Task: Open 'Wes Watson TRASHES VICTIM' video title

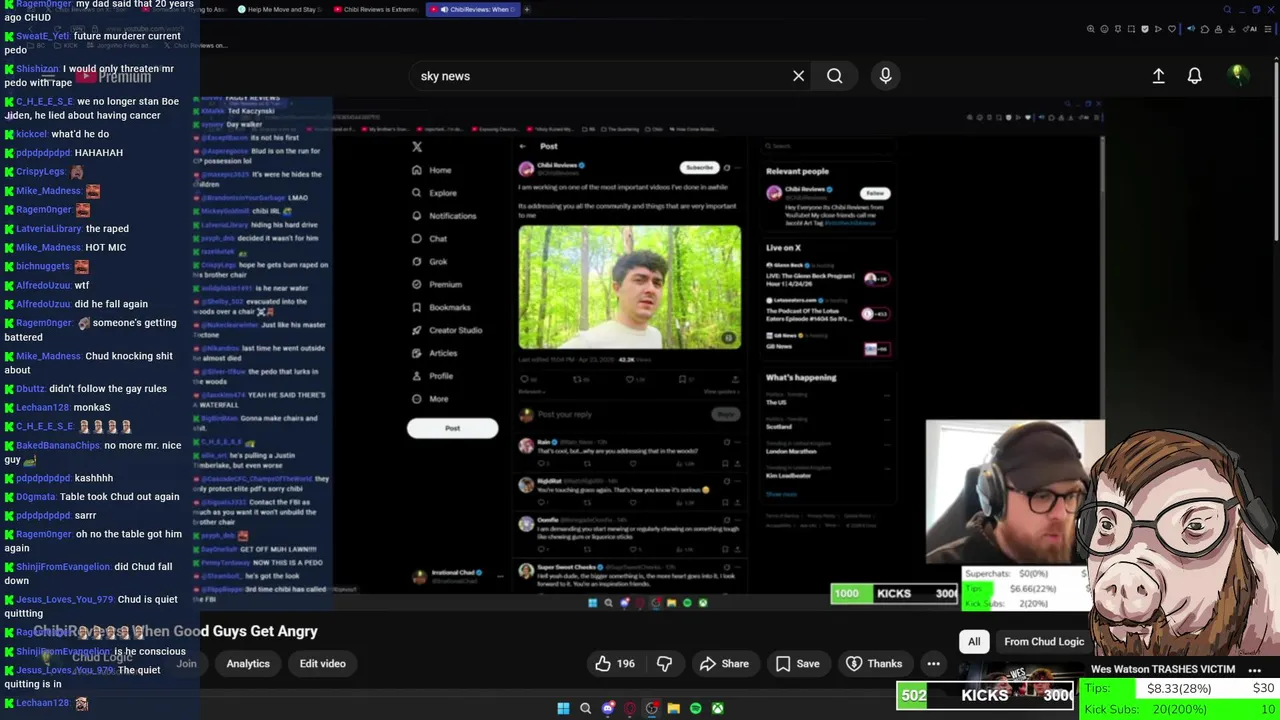Action: [1163, 669]
